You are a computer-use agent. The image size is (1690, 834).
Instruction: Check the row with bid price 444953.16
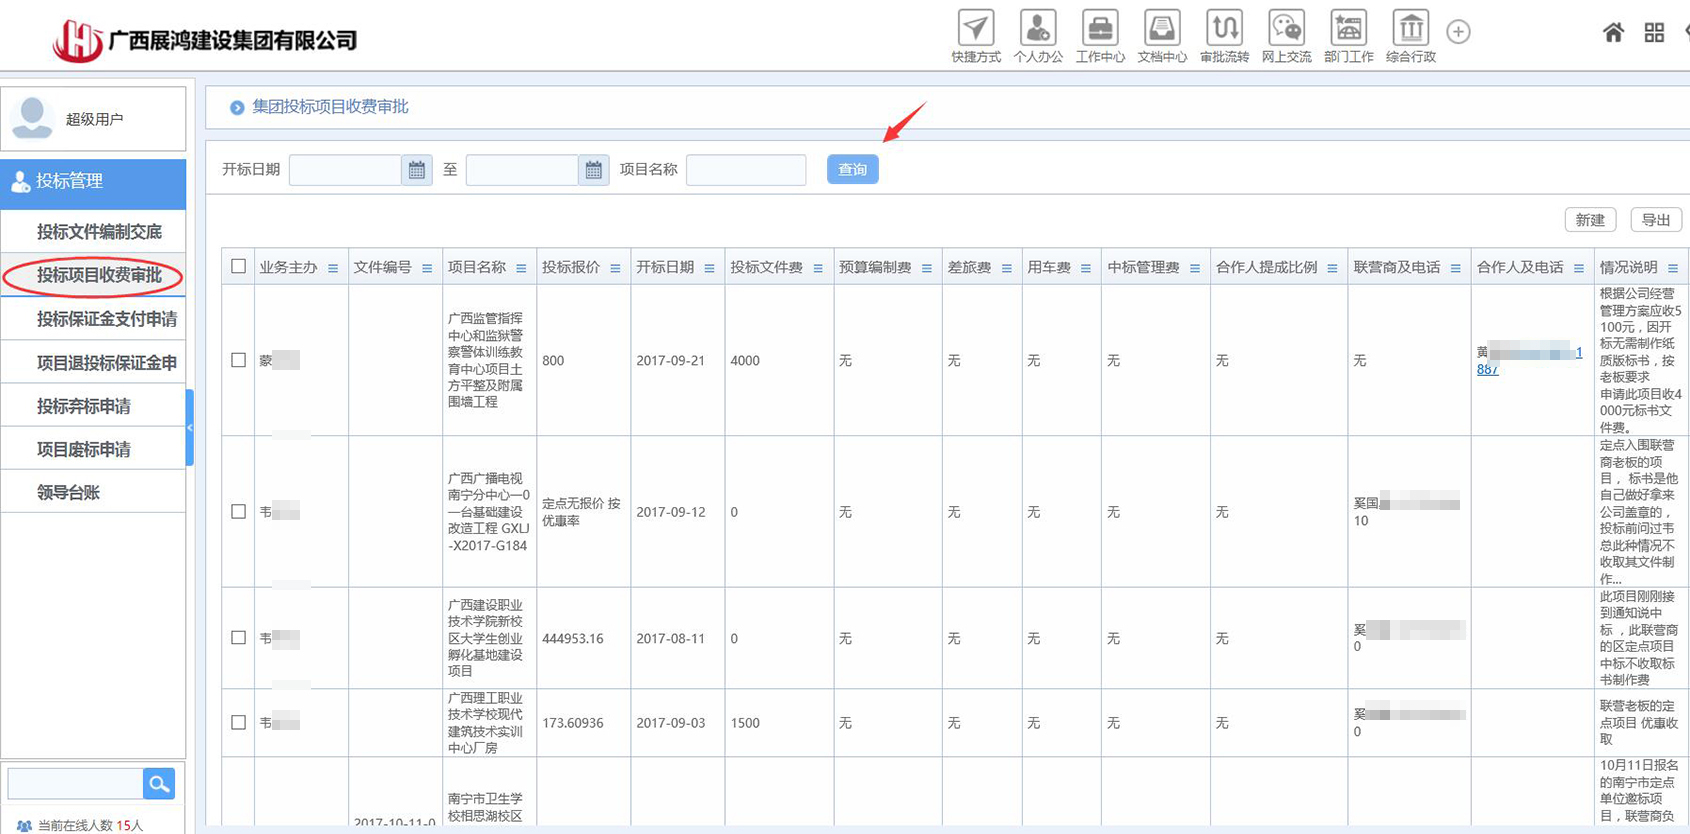[238, 637]
